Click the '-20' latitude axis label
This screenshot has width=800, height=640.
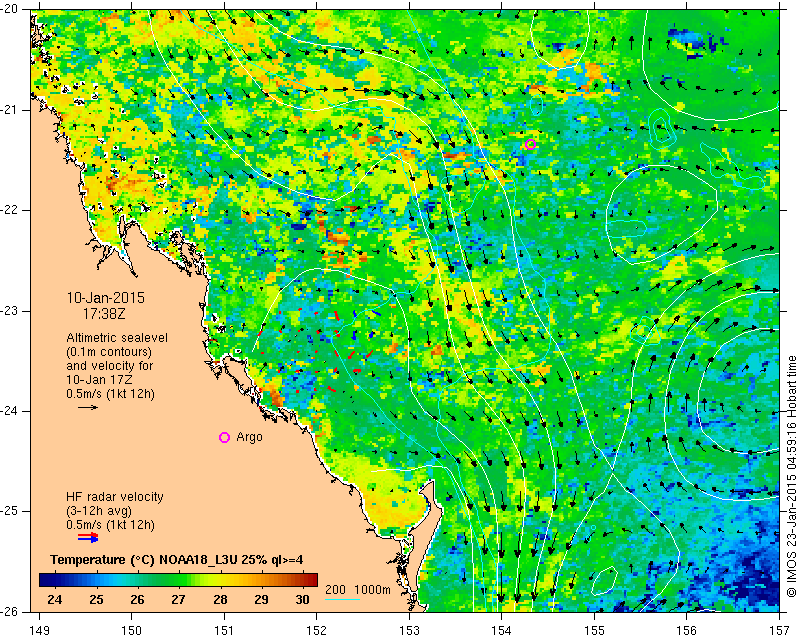click(x=9, y=10)
